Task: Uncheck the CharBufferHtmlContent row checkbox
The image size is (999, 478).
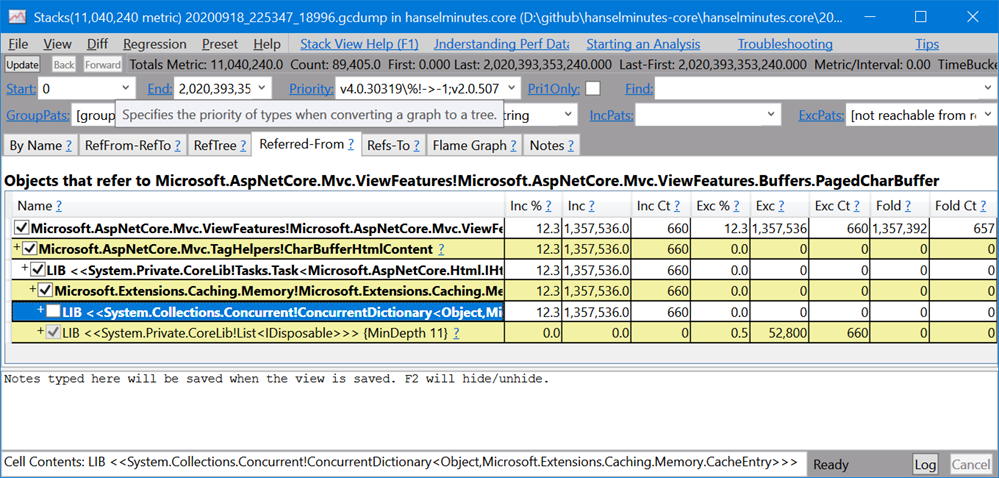Action: tap(29, 249)
